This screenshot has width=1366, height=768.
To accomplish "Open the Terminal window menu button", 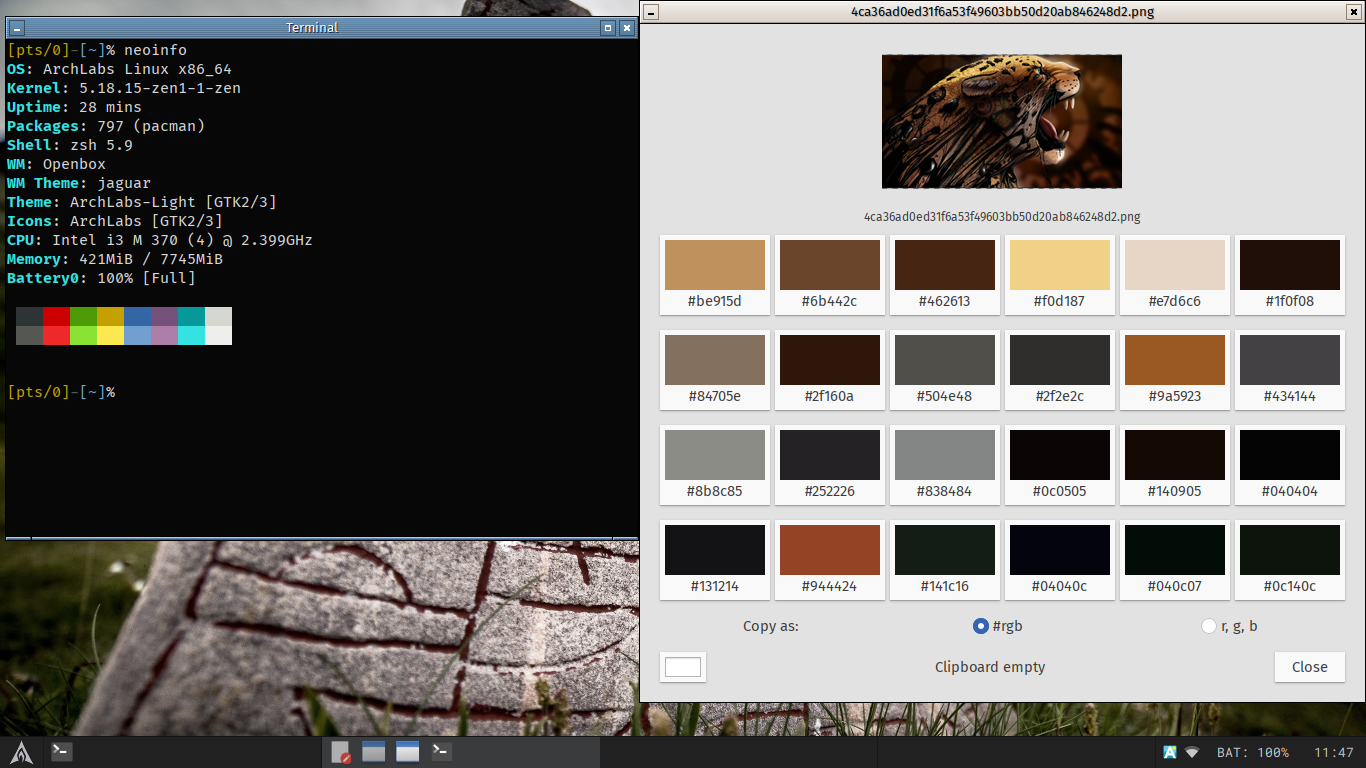I will pyautogui.click(x=17, y=28).
